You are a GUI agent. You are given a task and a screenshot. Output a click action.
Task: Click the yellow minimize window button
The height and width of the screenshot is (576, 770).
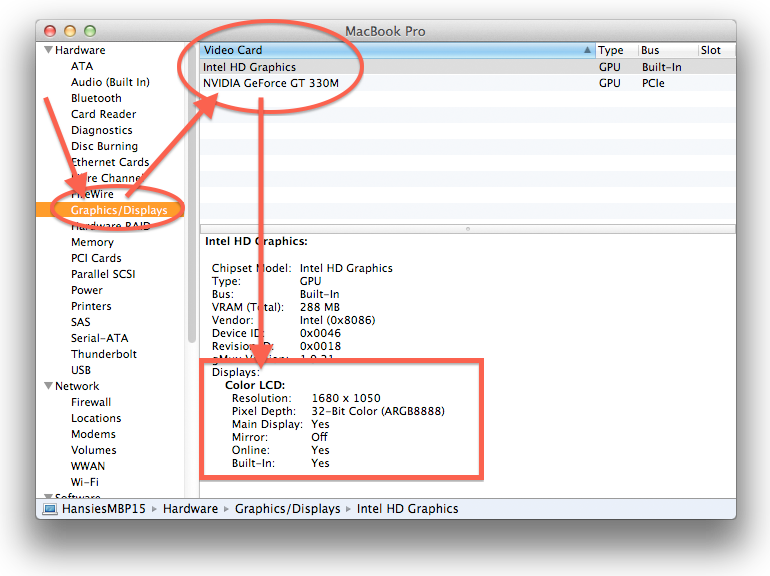point(70,31)
